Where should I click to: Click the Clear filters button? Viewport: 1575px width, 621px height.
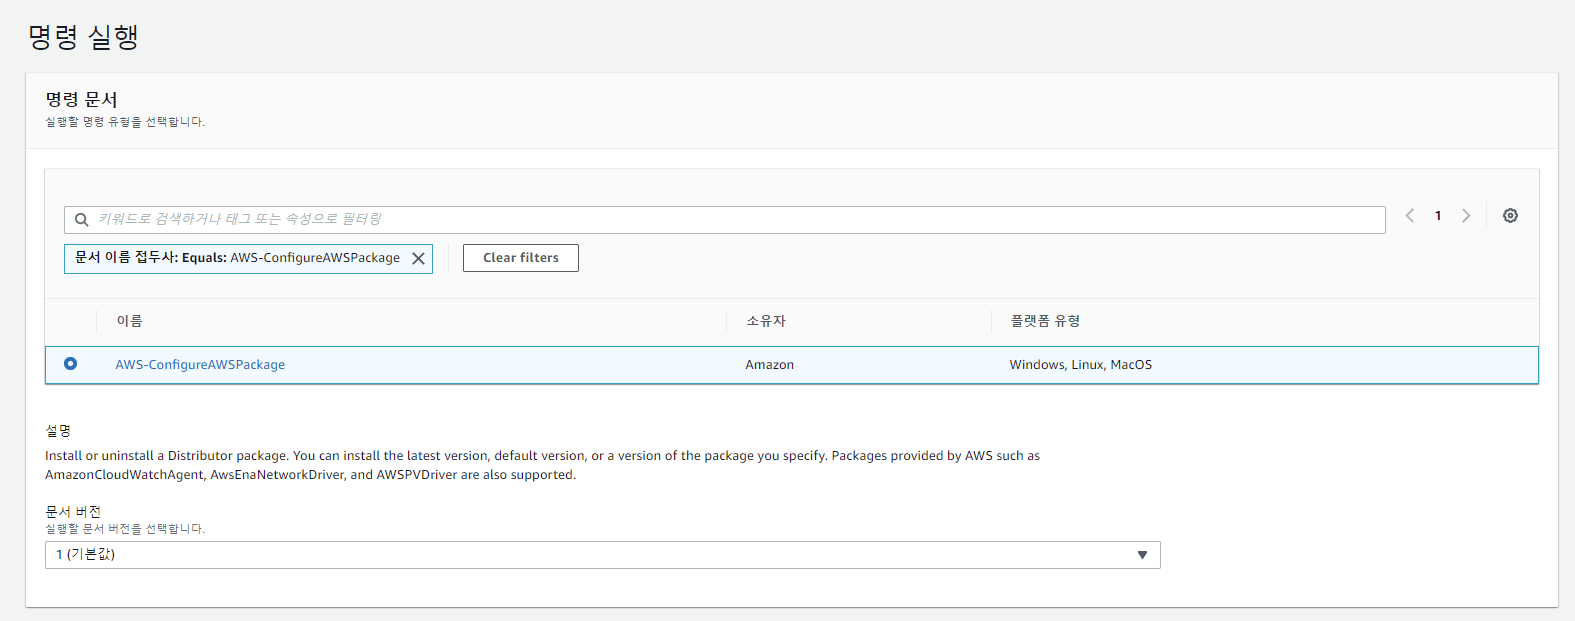pyautogui.click(x=521, y=258)
